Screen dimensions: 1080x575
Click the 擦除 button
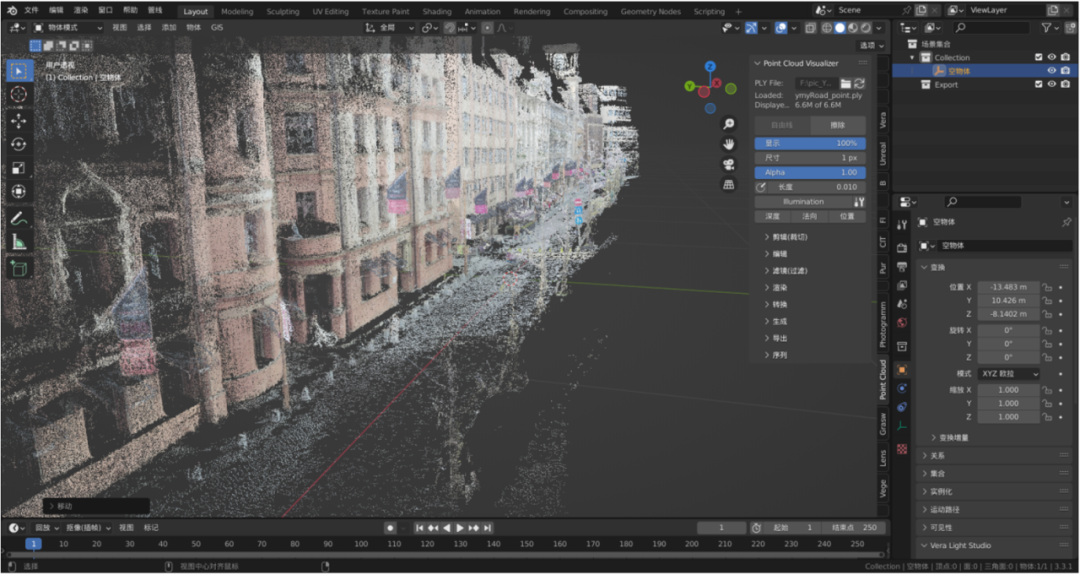tap(838, 125)
